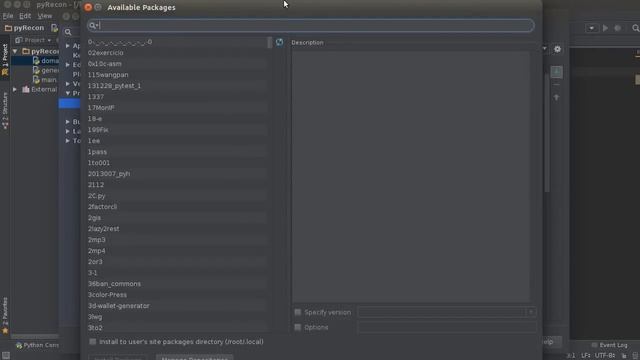Expand the Bu settings category
The height and width of the screenshot is (360, 640).
[x=68, y=122]
